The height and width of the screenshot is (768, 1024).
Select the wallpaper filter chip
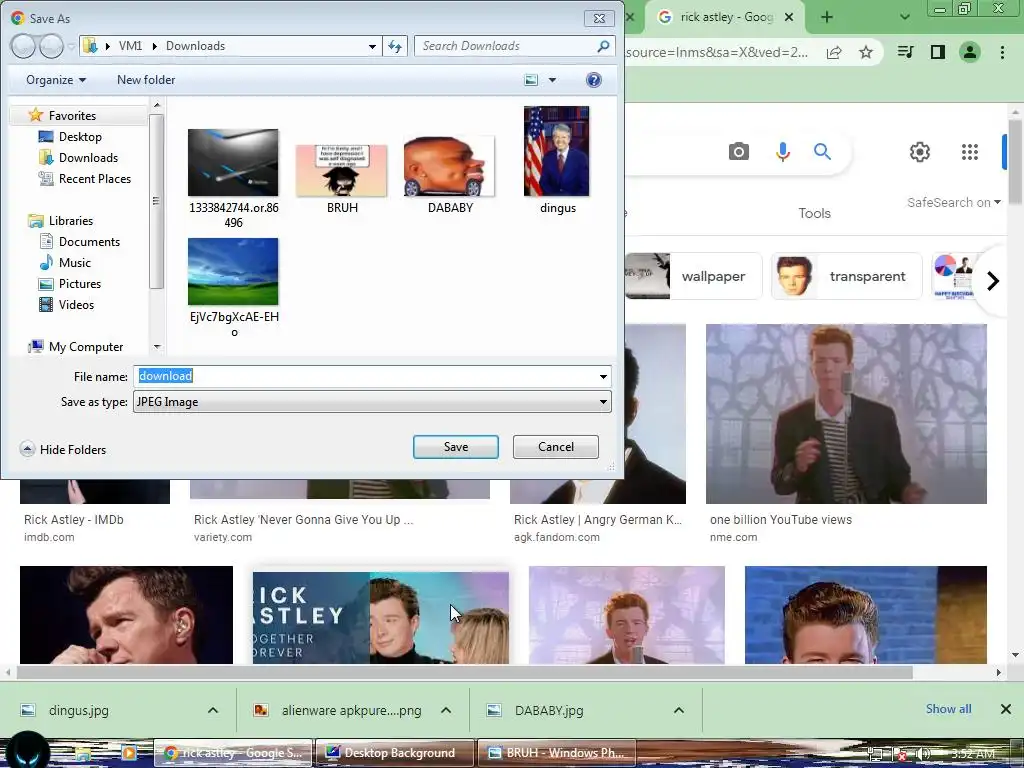click(x=694, y=276)
